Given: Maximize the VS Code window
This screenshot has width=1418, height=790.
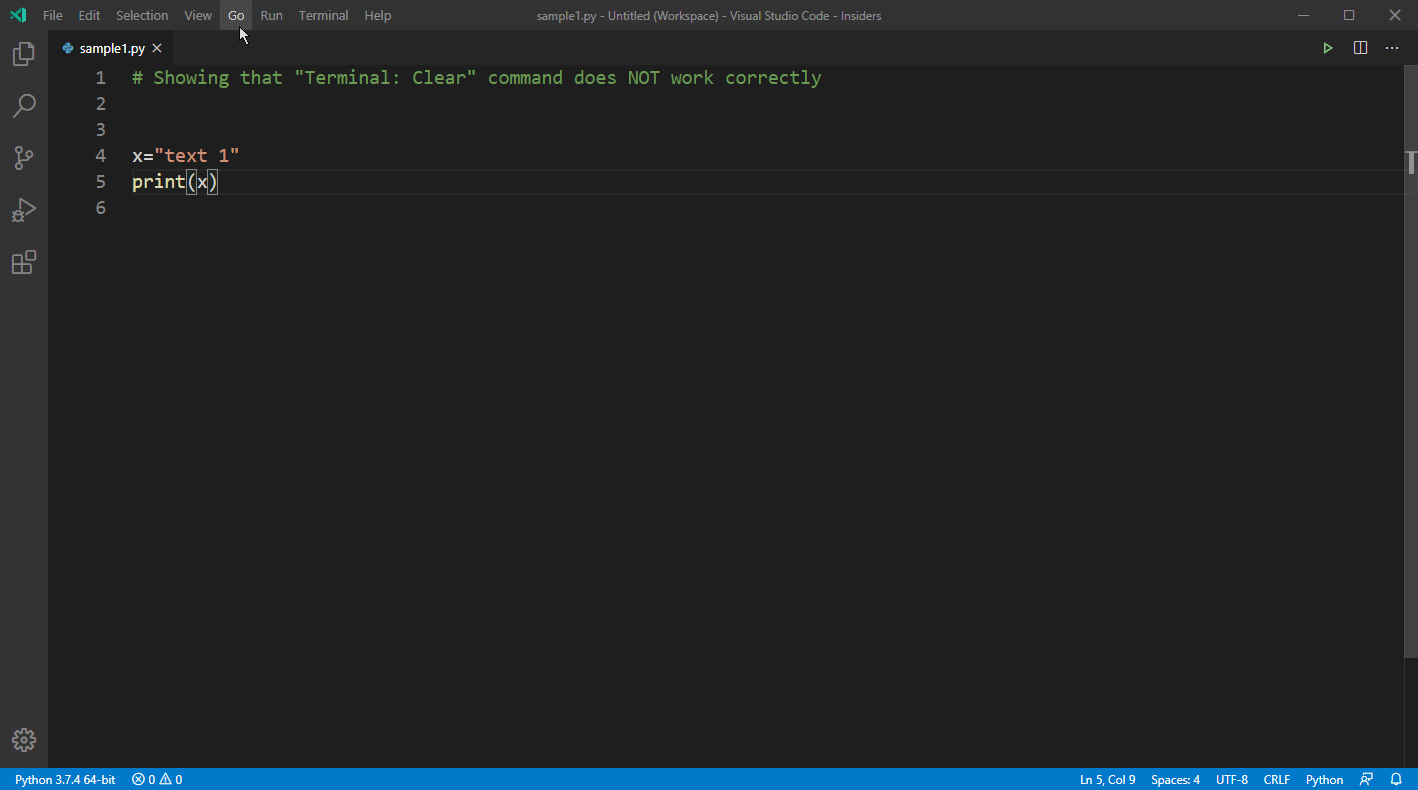Looking at the screenshot, I should pos(1349,15).
